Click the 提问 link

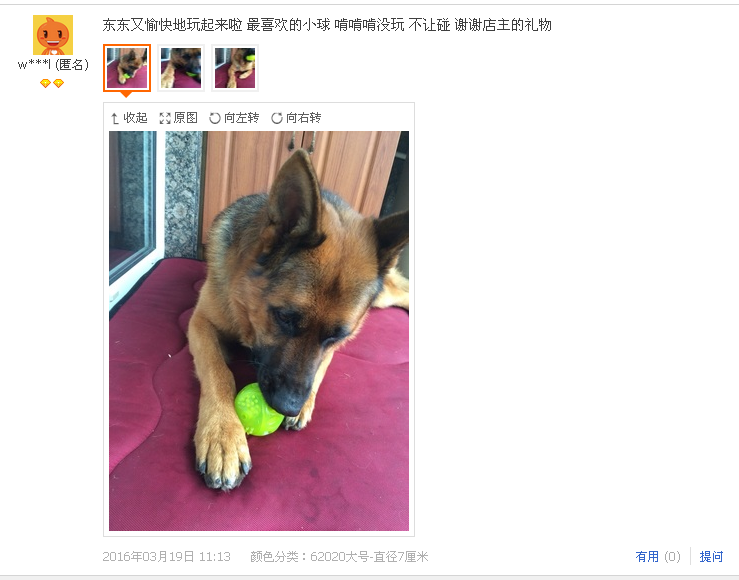click(x=711, y=557)
